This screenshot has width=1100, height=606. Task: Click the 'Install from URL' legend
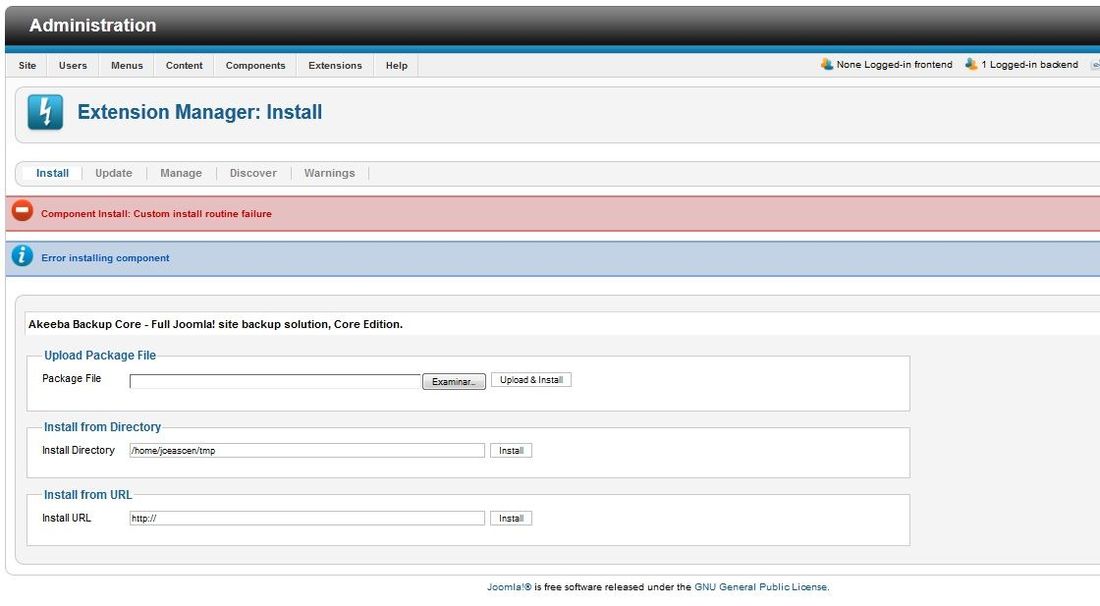click(88, 495)
